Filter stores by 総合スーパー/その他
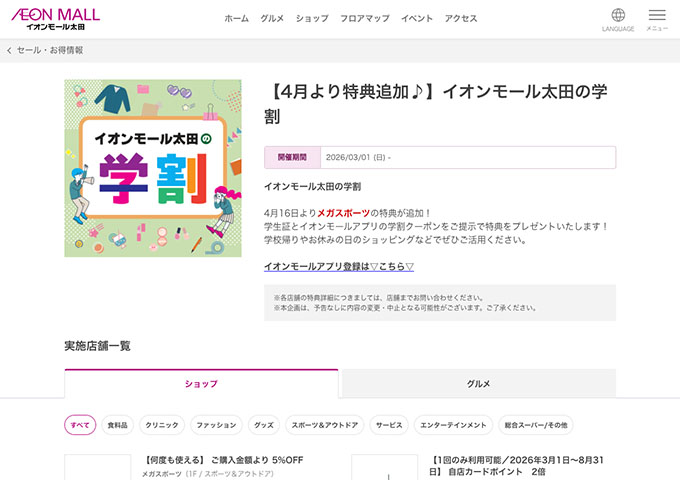The height and width of the screenshot is (480, 680). [x=536, y=425]
